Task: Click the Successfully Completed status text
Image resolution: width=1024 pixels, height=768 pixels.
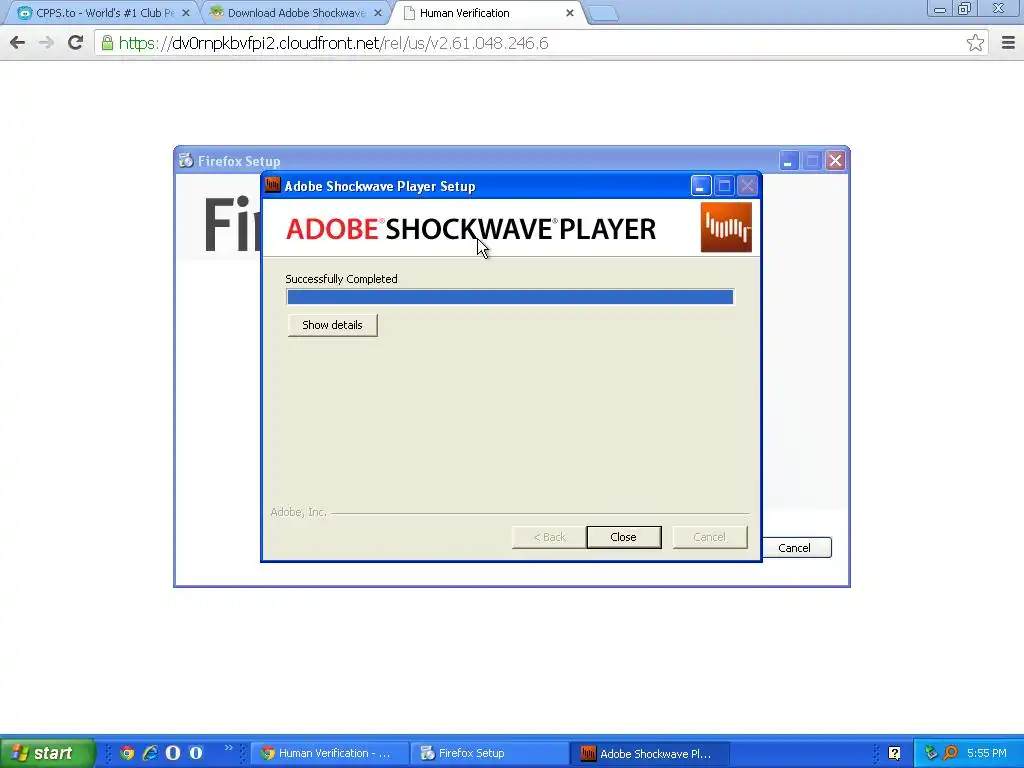Action: [x=342, y=279]
